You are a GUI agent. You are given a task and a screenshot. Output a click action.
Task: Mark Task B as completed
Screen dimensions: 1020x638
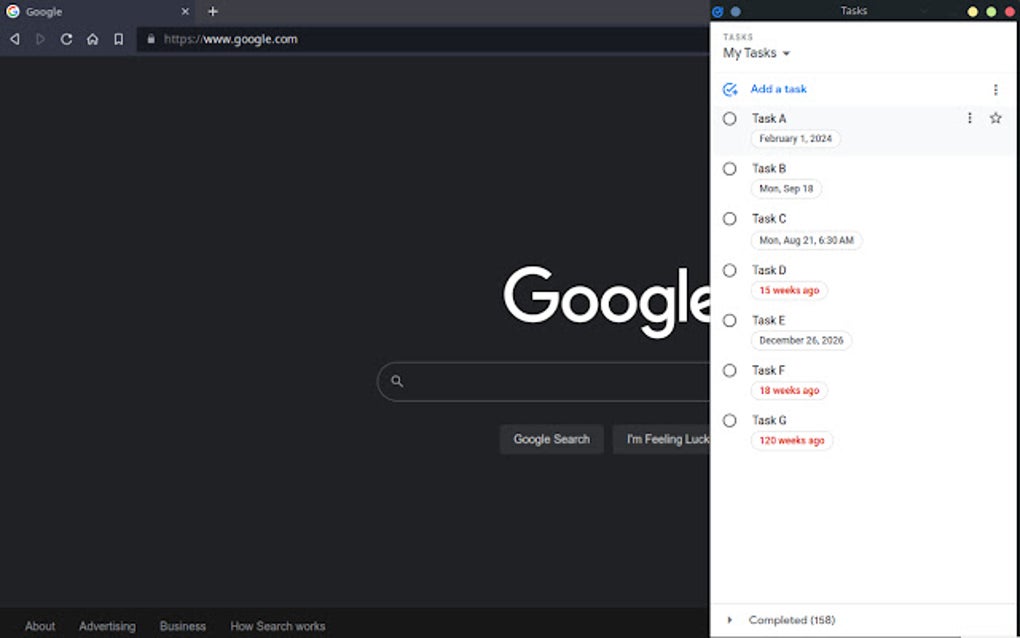[x=729, y=168]
